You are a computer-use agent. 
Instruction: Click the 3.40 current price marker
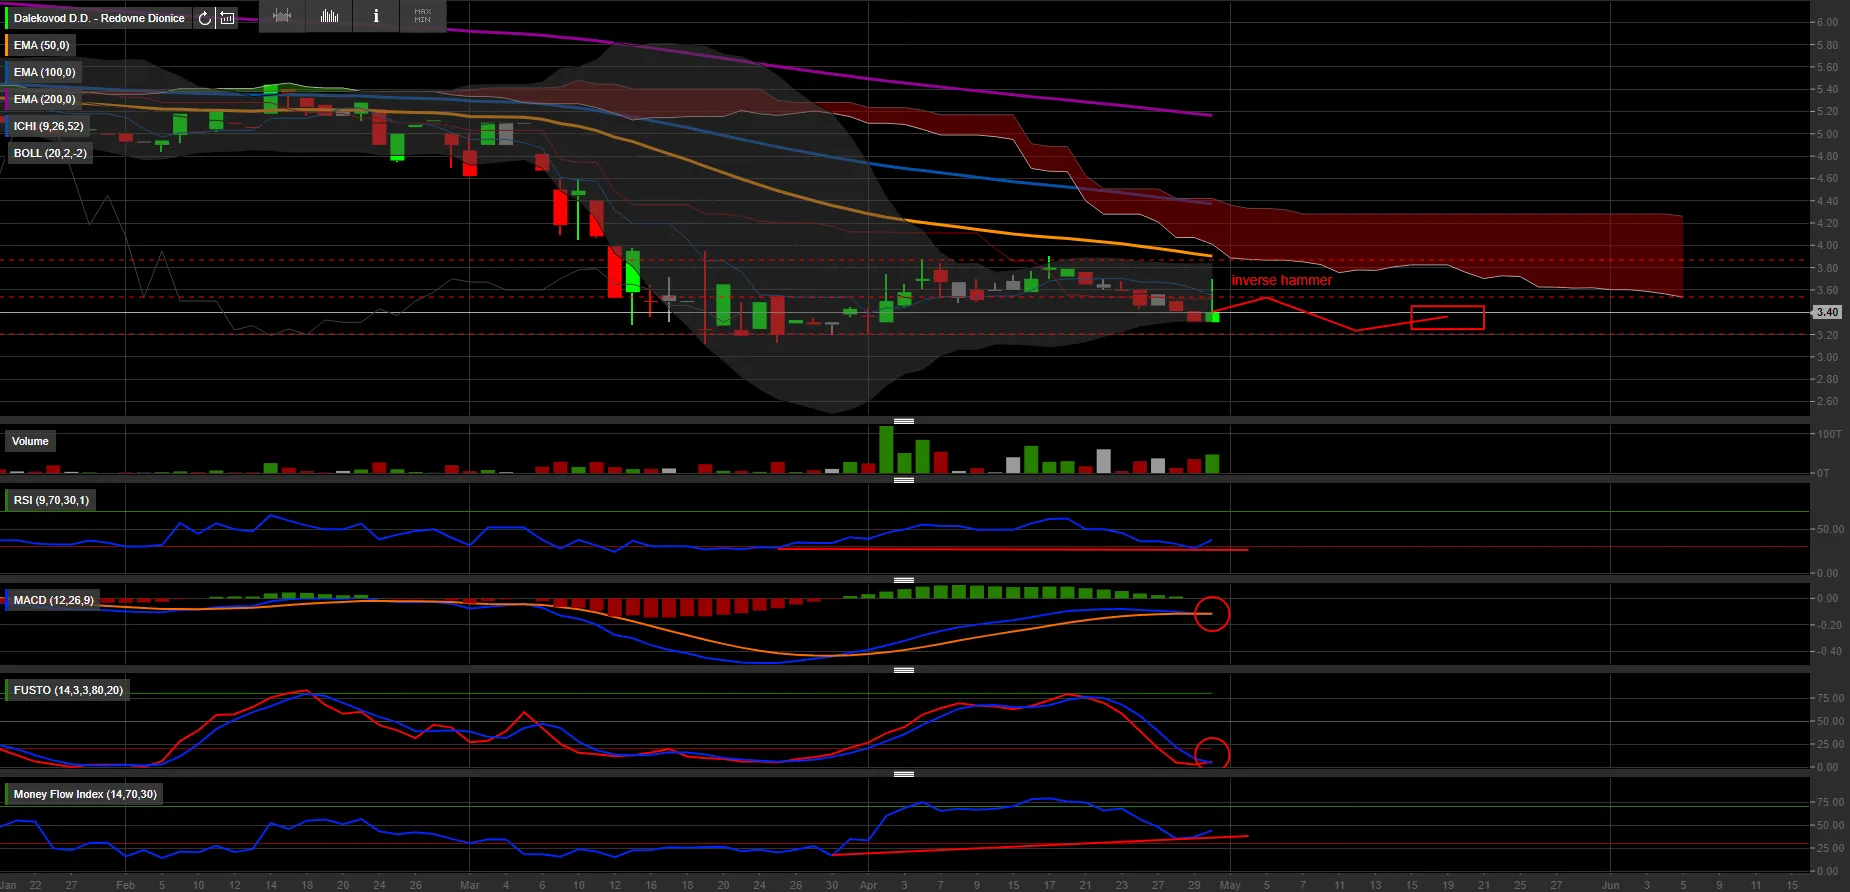(1827, 312)
